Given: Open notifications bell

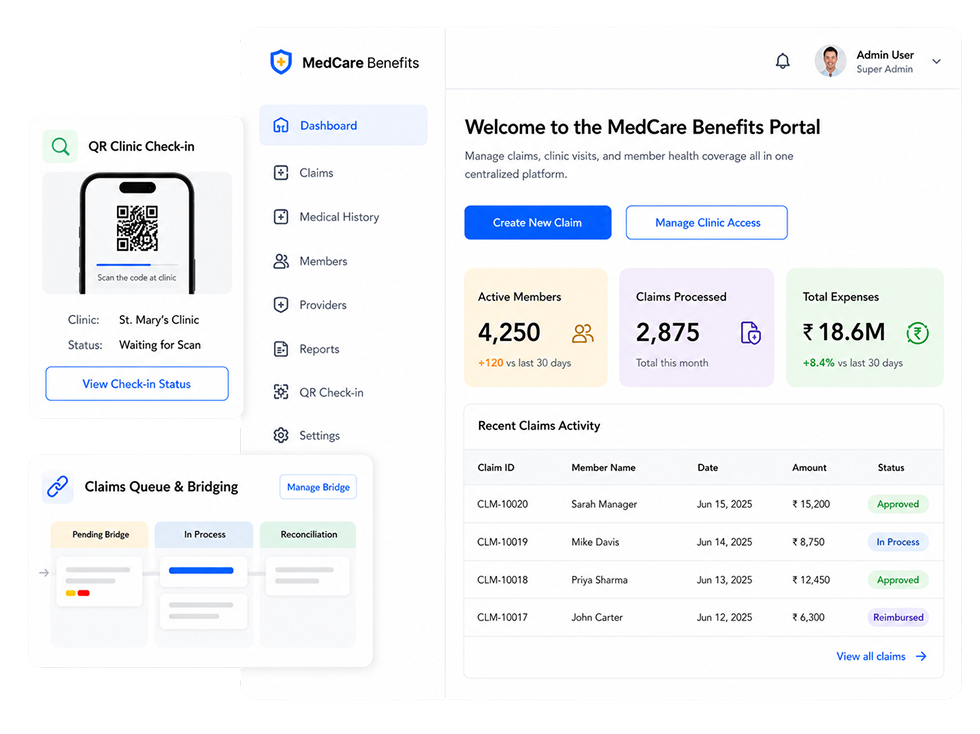Looking at the screenshot, I should 782,61.
